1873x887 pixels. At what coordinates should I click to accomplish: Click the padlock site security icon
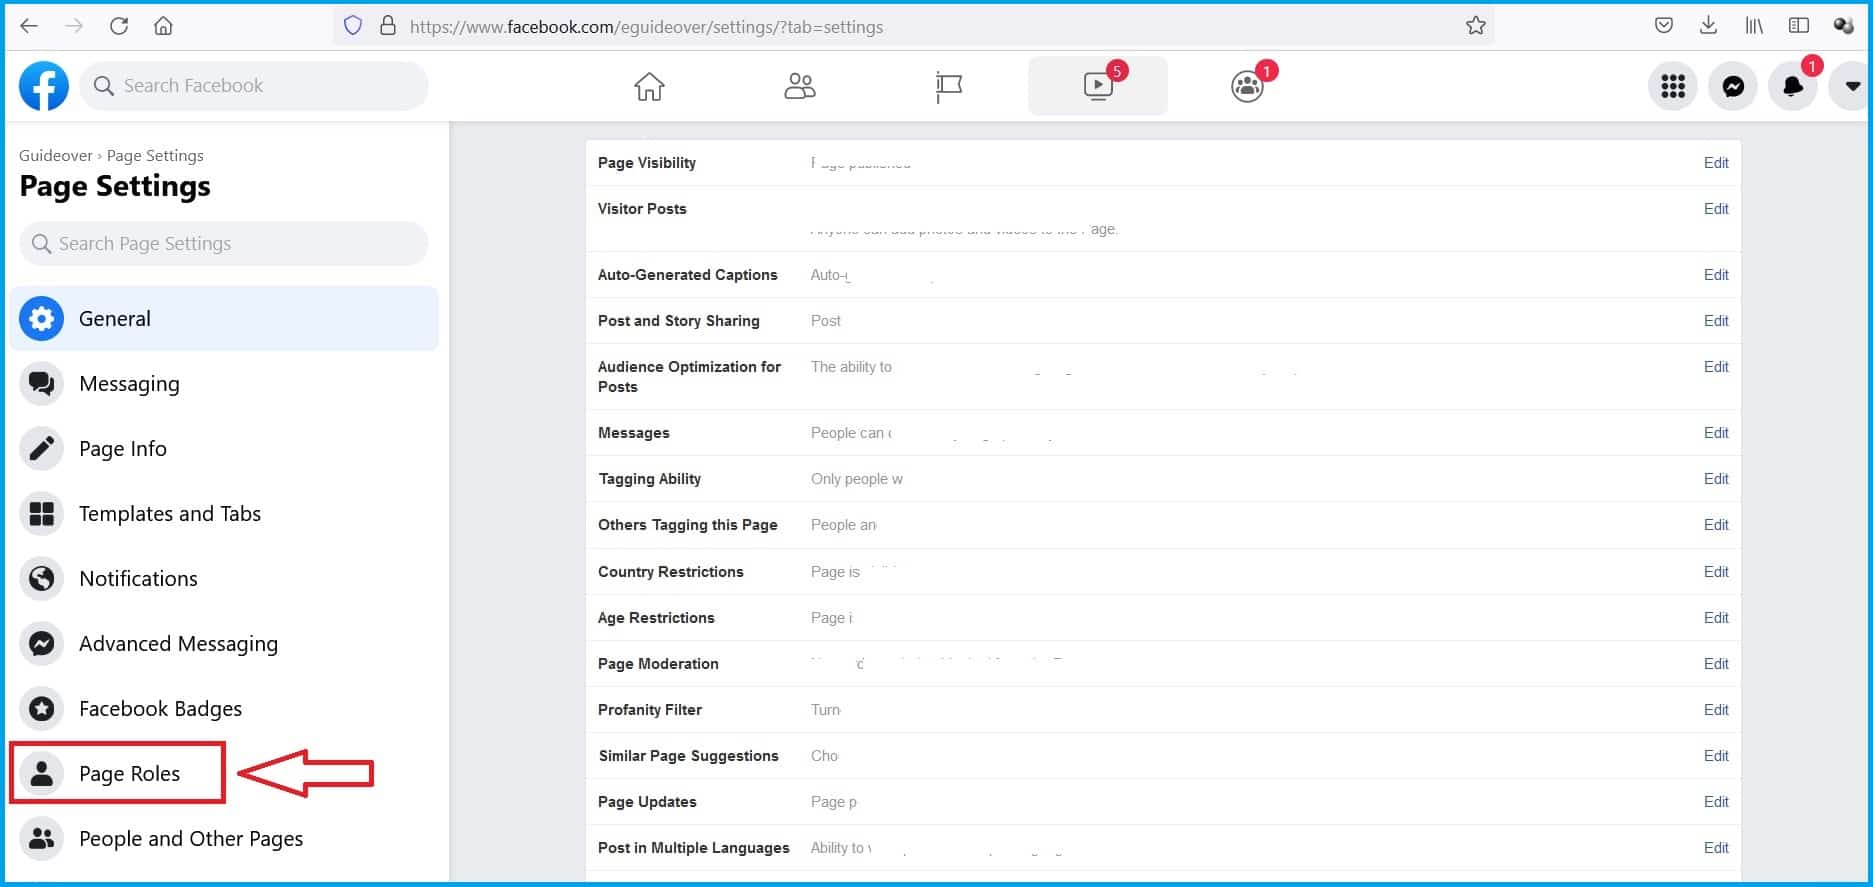388,26
